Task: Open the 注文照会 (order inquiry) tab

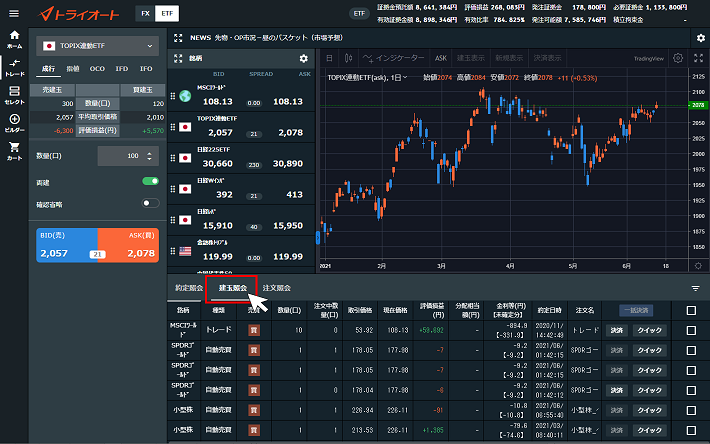Action: [x=277, y=288]
